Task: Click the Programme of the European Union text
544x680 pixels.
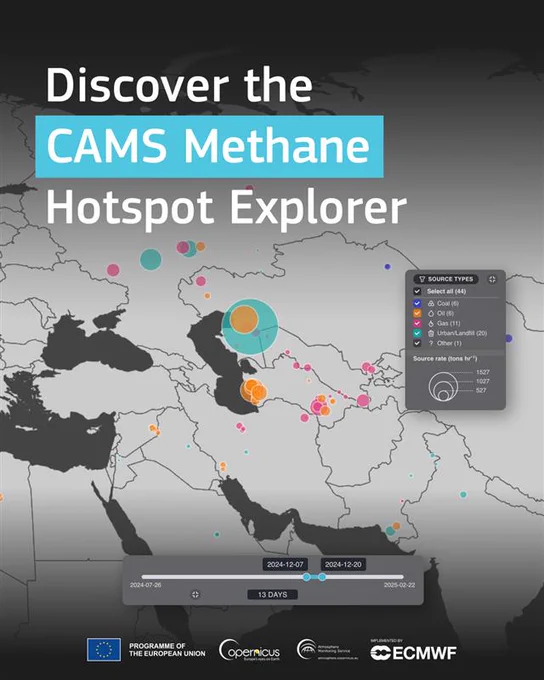Action: [x=167, y=649]
